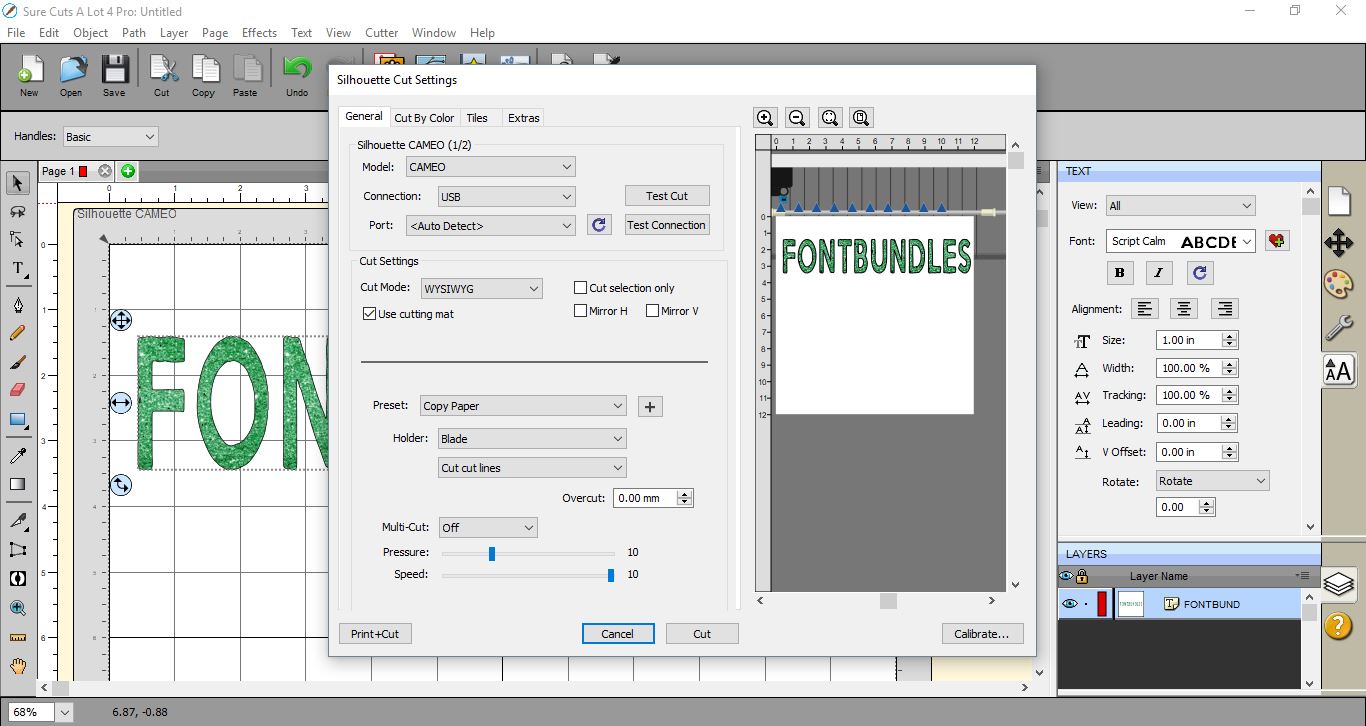Viewport: 1366px width, 726px height.
Task: Open the Fill and Stroke palette panel
Action: 1338,284
